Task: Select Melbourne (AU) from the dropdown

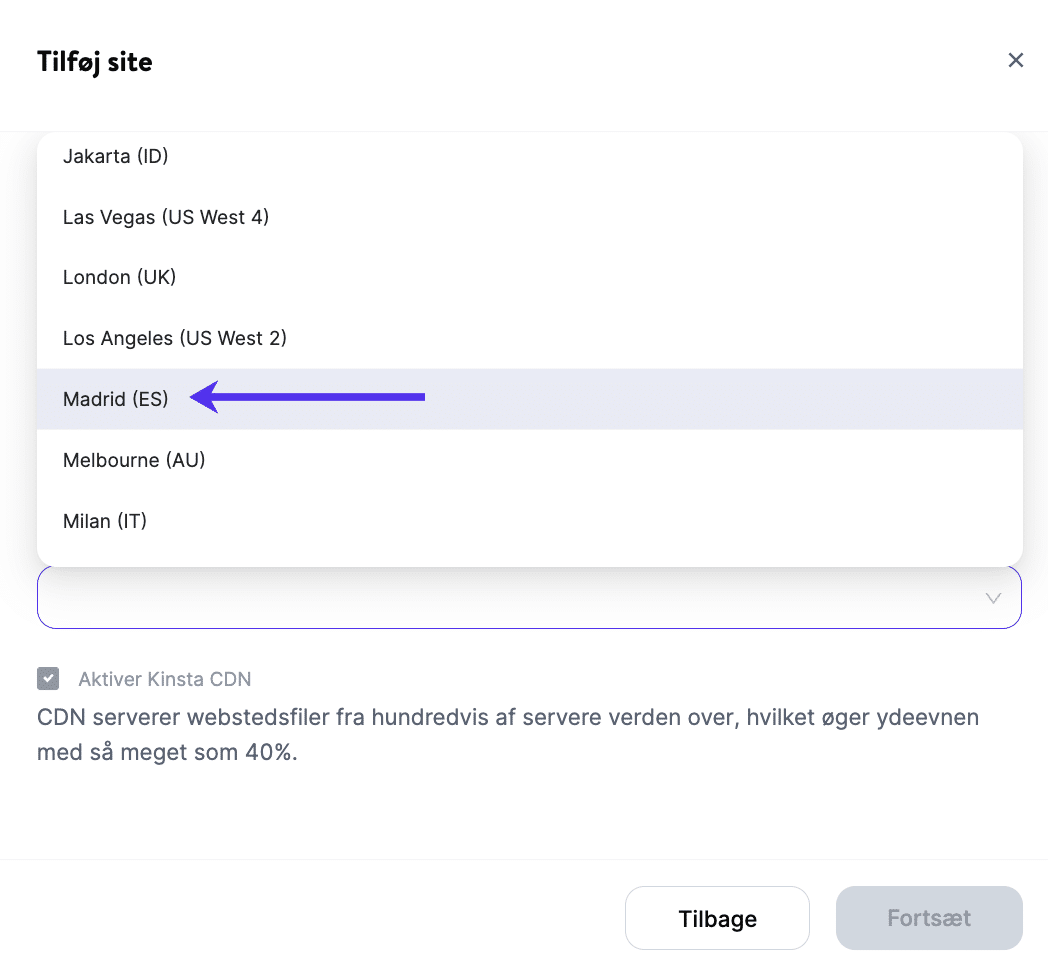Action: tap(134, 461)
